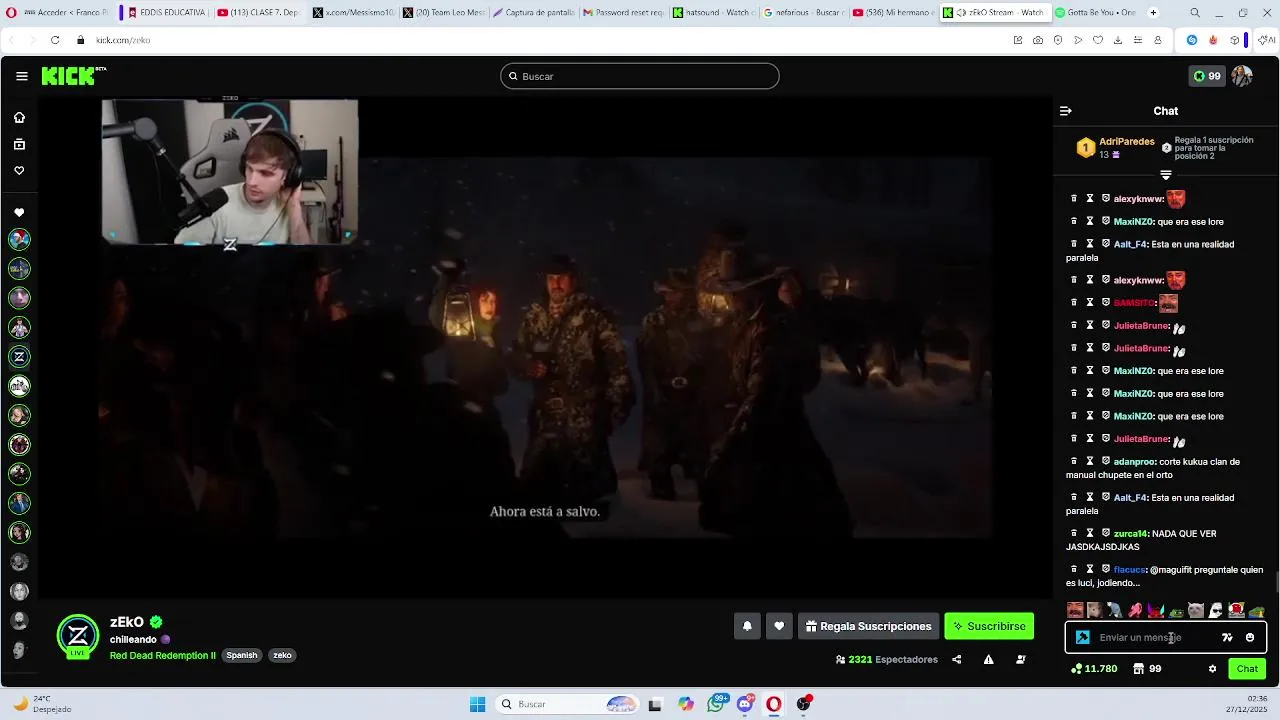Click the Red Dead Redemption II category link

click(163, 656)
